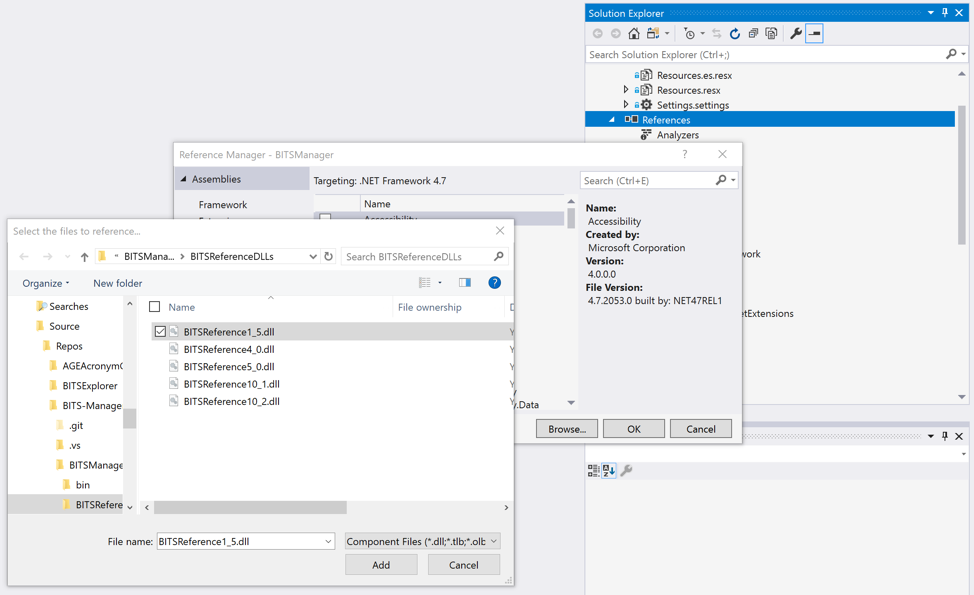Sort by the Name column in the file dialog
This screenshot has width=974, height=595.
[181, 307]
